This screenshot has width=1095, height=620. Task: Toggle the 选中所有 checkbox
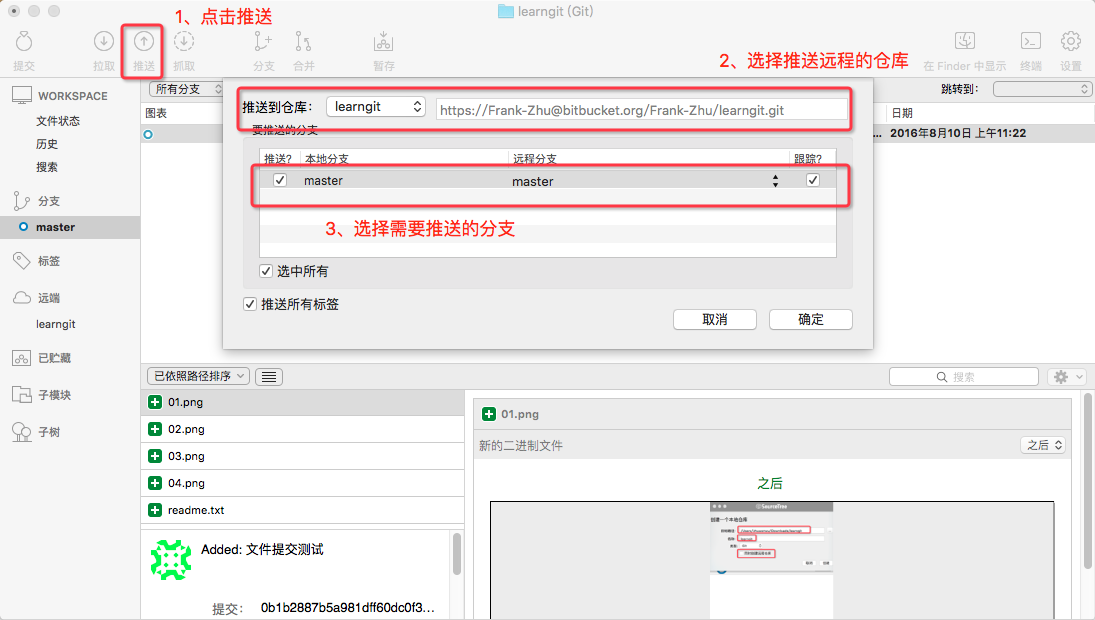266,271
